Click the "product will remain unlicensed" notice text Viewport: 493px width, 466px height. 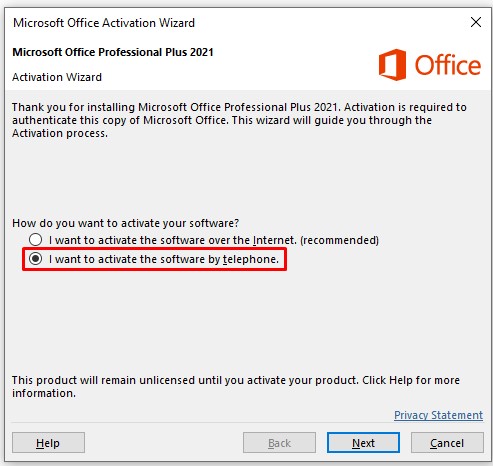(x=236, y=386)
